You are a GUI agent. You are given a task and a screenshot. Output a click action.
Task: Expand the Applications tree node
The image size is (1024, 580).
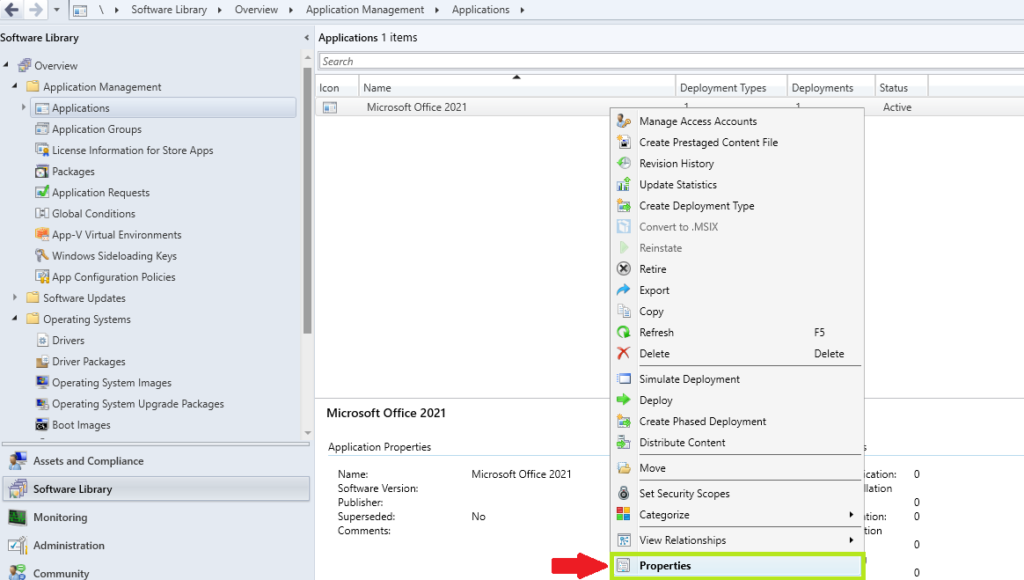24,107
